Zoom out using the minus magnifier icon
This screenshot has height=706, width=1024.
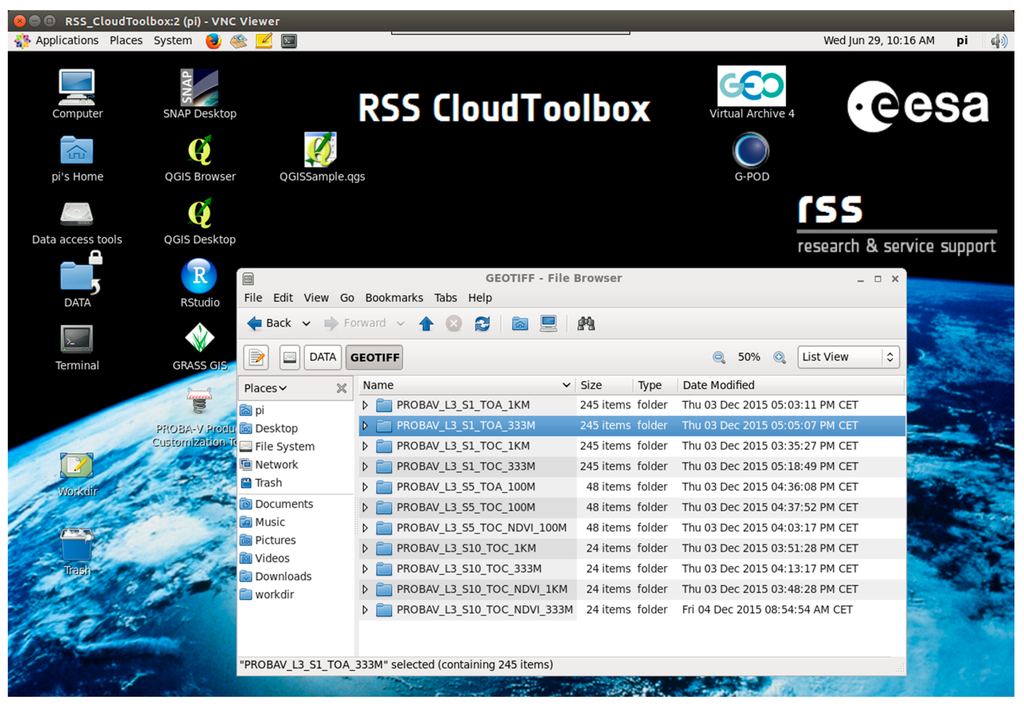pos(719,357)
